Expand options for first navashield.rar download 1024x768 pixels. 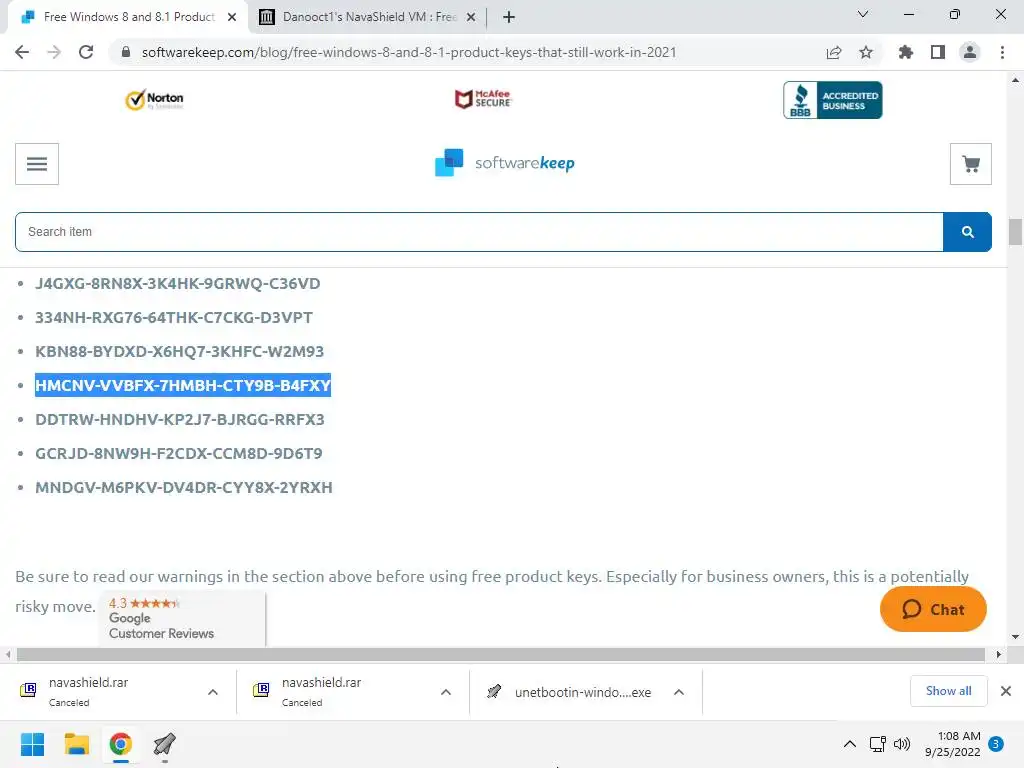[x=213, y=692]
